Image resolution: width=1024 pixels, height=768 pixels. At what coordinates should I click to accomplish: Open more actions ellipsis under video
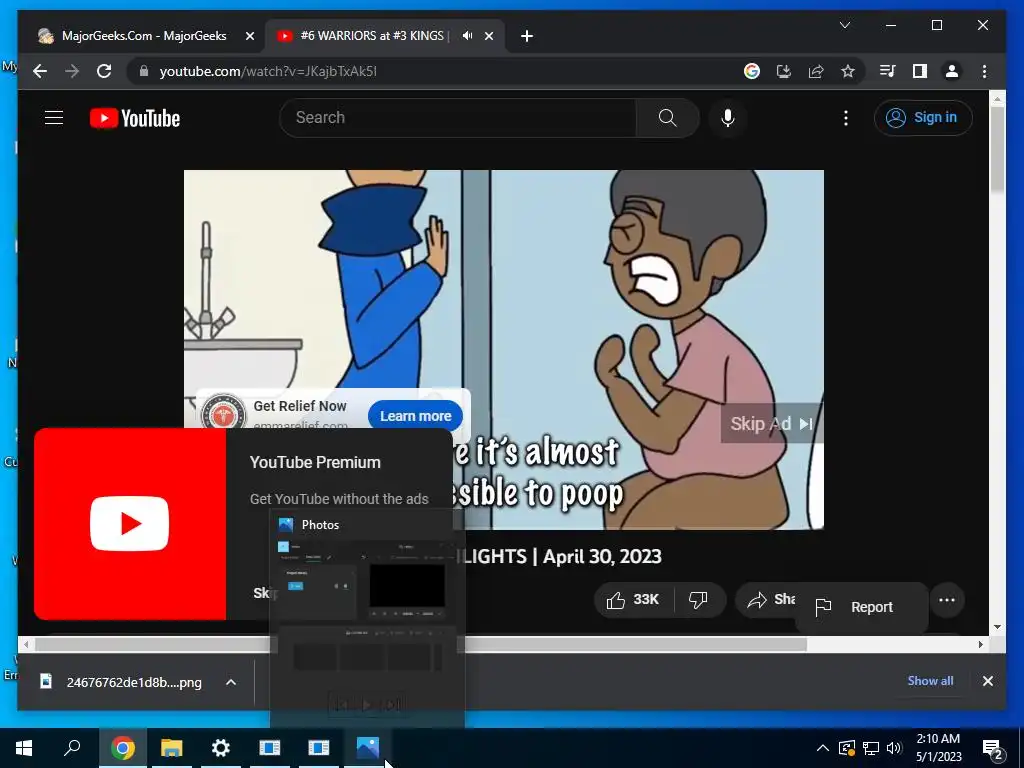click(947, 600)
